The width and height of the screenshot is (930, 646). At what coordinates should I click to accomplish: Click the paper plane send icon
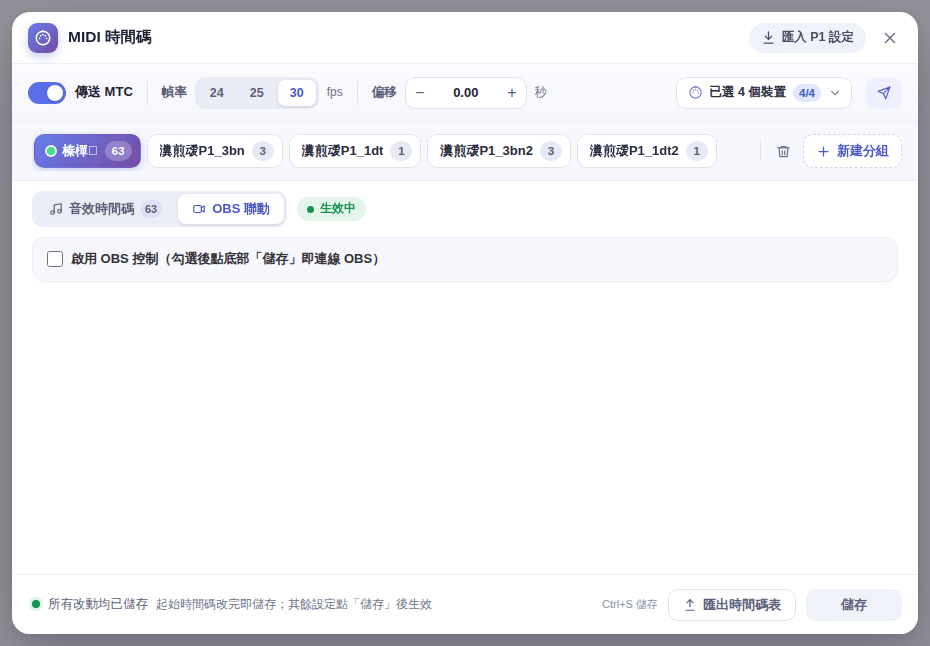(x=884, y=93)
